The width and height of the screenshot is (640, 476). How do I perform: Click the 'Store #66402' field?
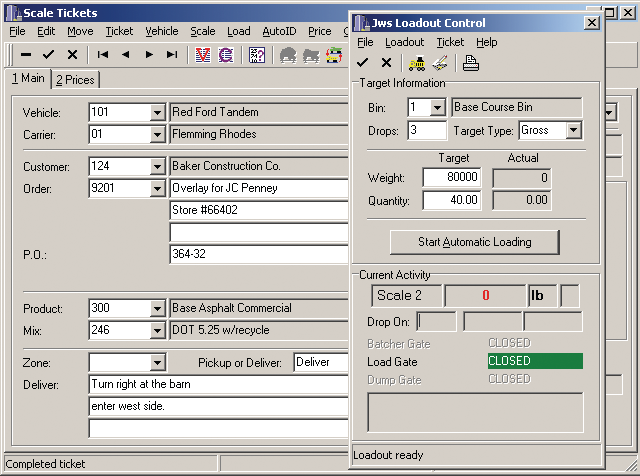point(259,210)
